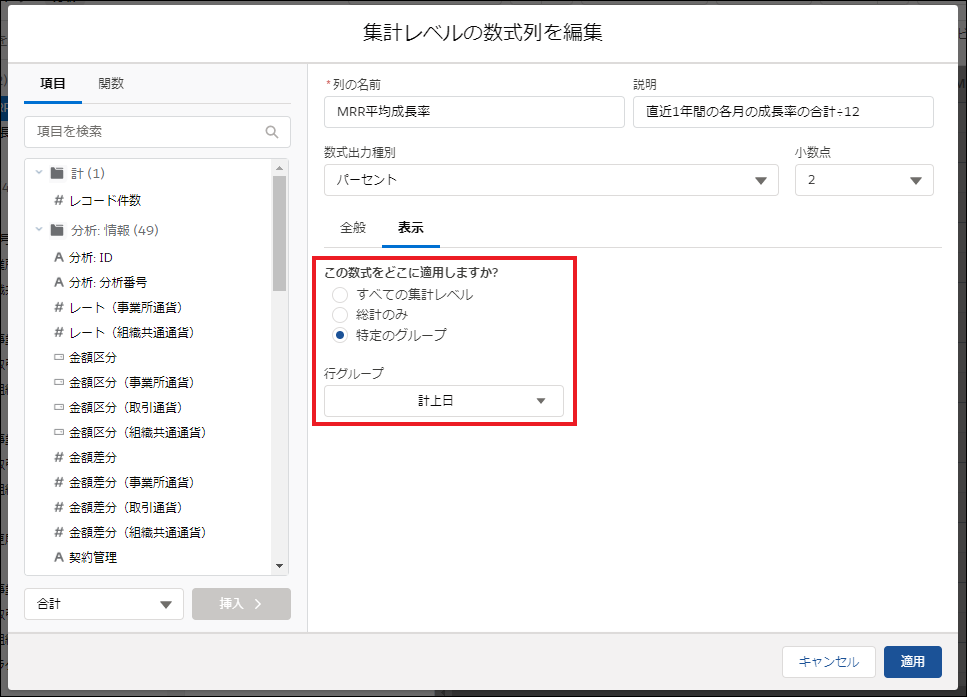Open the 小数点 dropdown showing 2
Screen dimensions: 967x697
coord(863,180)
